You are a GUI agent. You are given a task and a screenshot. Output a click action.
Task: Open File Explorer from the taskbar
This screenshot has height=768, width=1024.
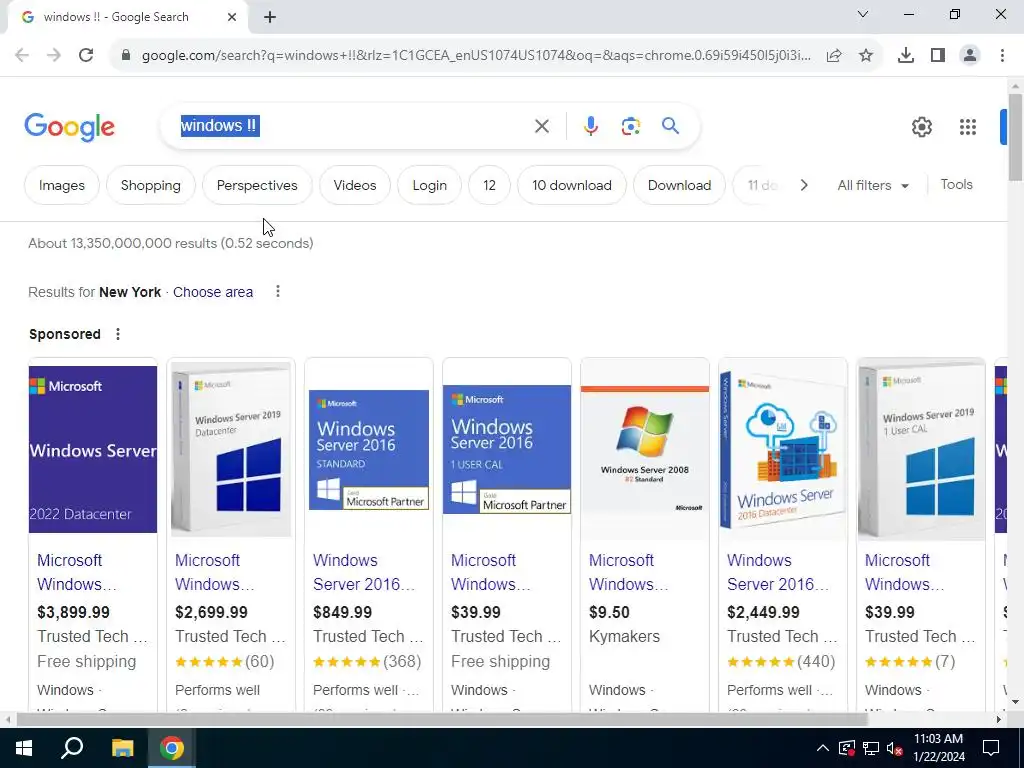[x=122, y=748]
